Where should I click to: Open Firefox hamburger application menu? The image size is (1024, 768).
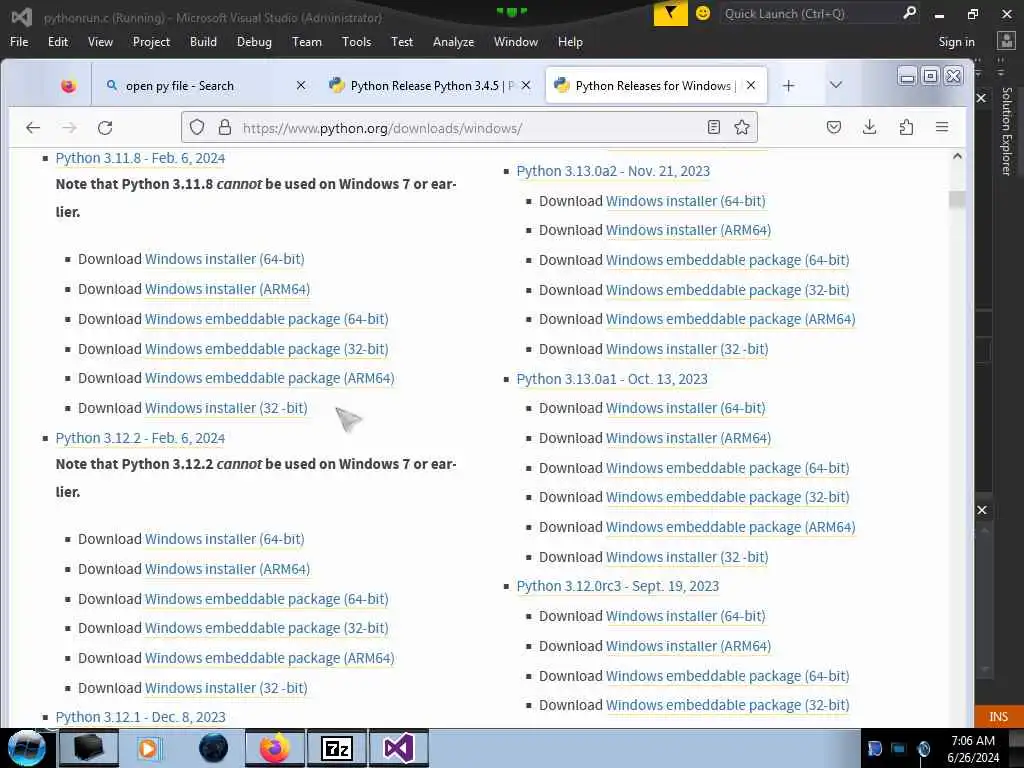pyautogui.click(x=942, y=127)
